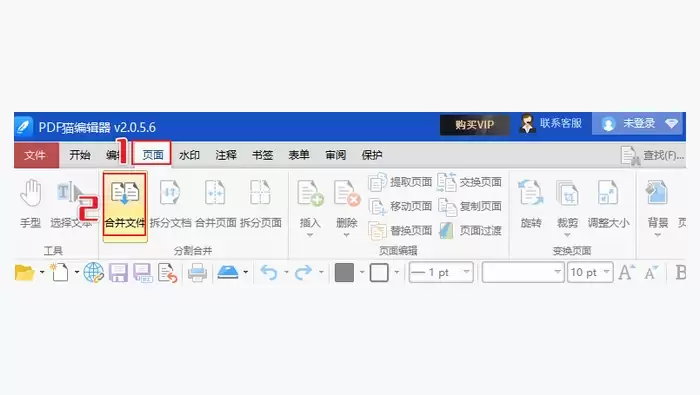The height and width of the screenshot is (395, 700).
Task: Click the Crop (裁剪) icon
Action: [567, 193]
